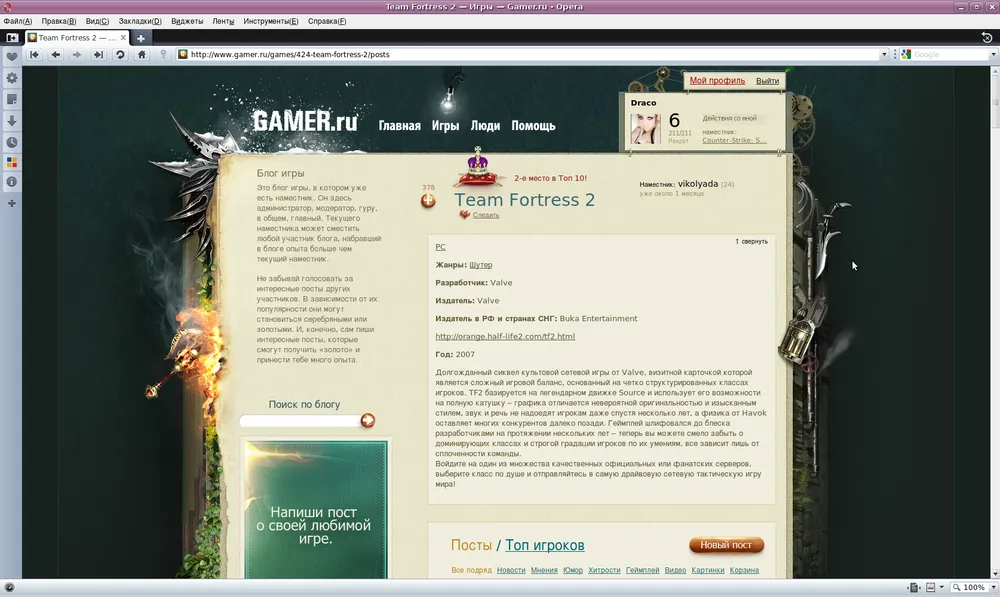Open the search engine dropdown arrow
1000x597 pixels.
coord(993,55)
